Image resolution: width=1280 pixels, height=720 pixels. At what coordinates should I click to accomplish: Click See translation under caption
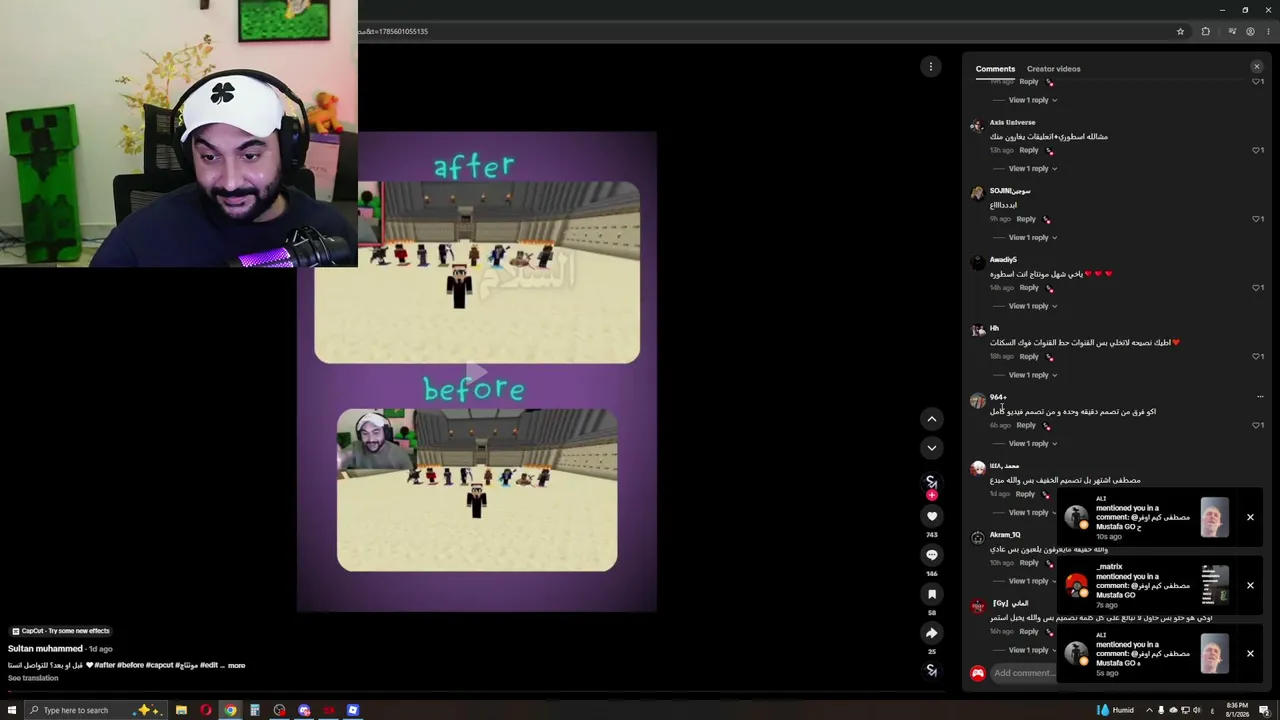point(33,678)
